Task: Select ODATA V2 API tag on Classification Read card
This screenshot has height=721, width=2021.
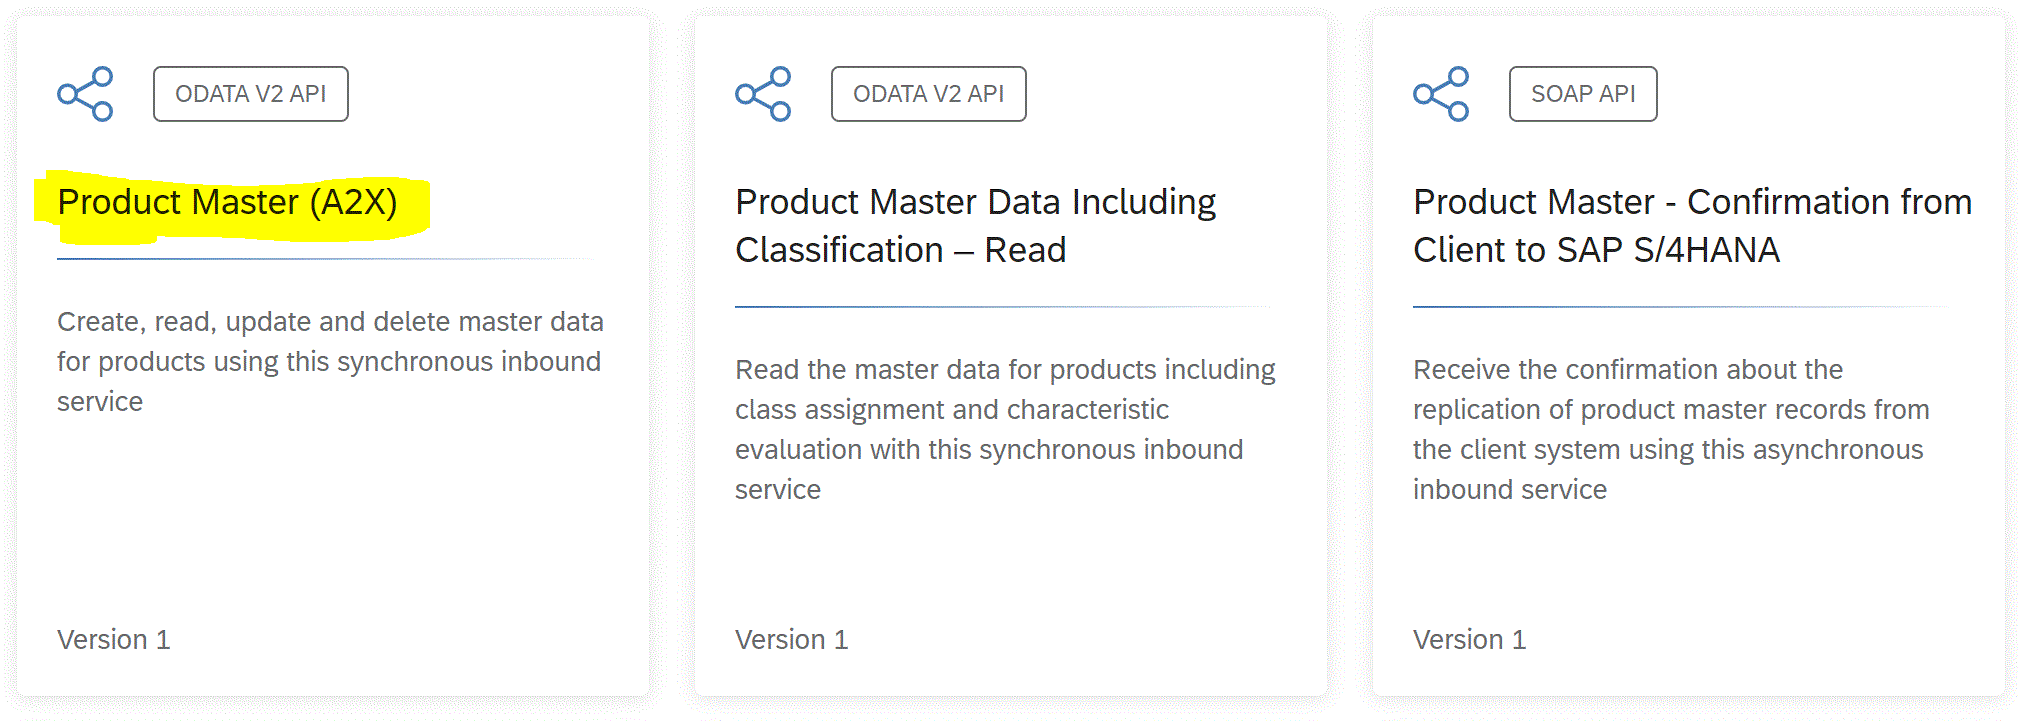Action: (x=929, y=94)
